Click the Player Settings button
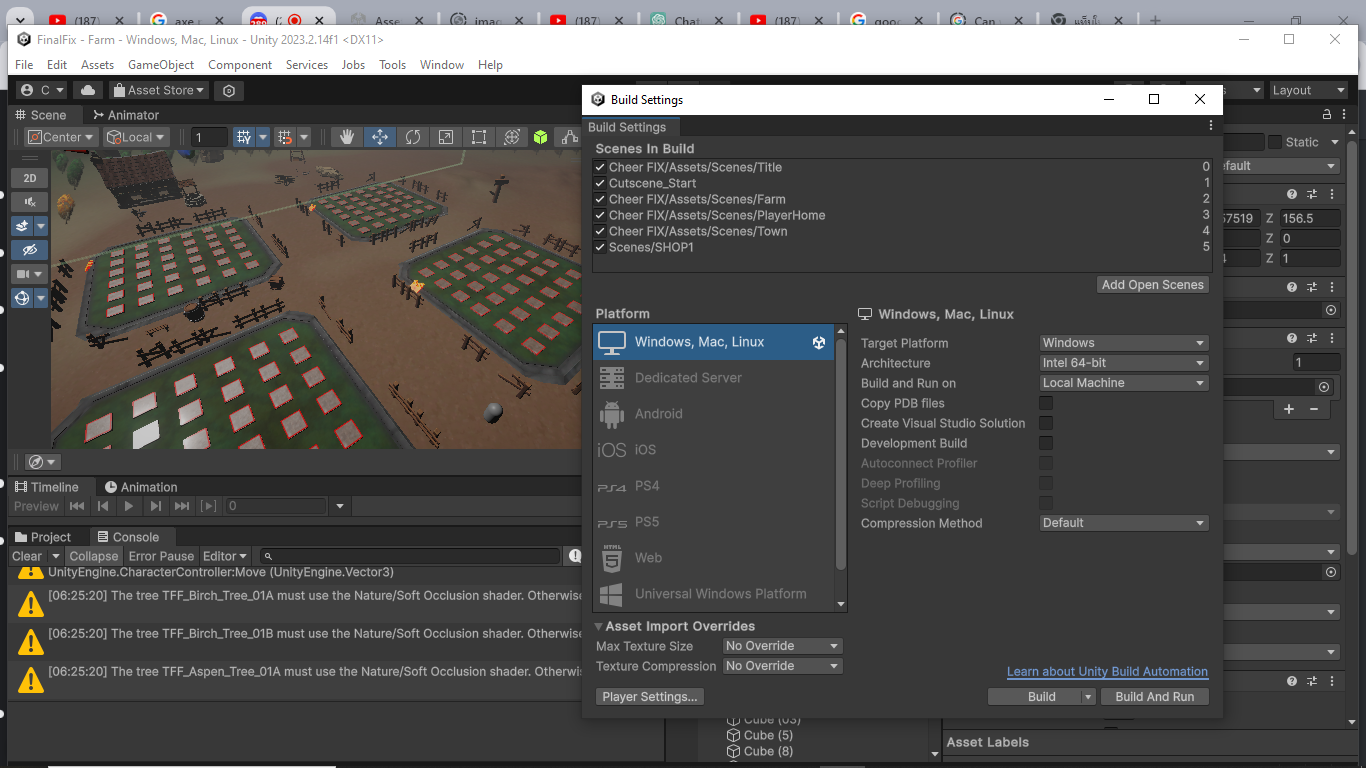The image size is (1366, 768). coord(649,697)
